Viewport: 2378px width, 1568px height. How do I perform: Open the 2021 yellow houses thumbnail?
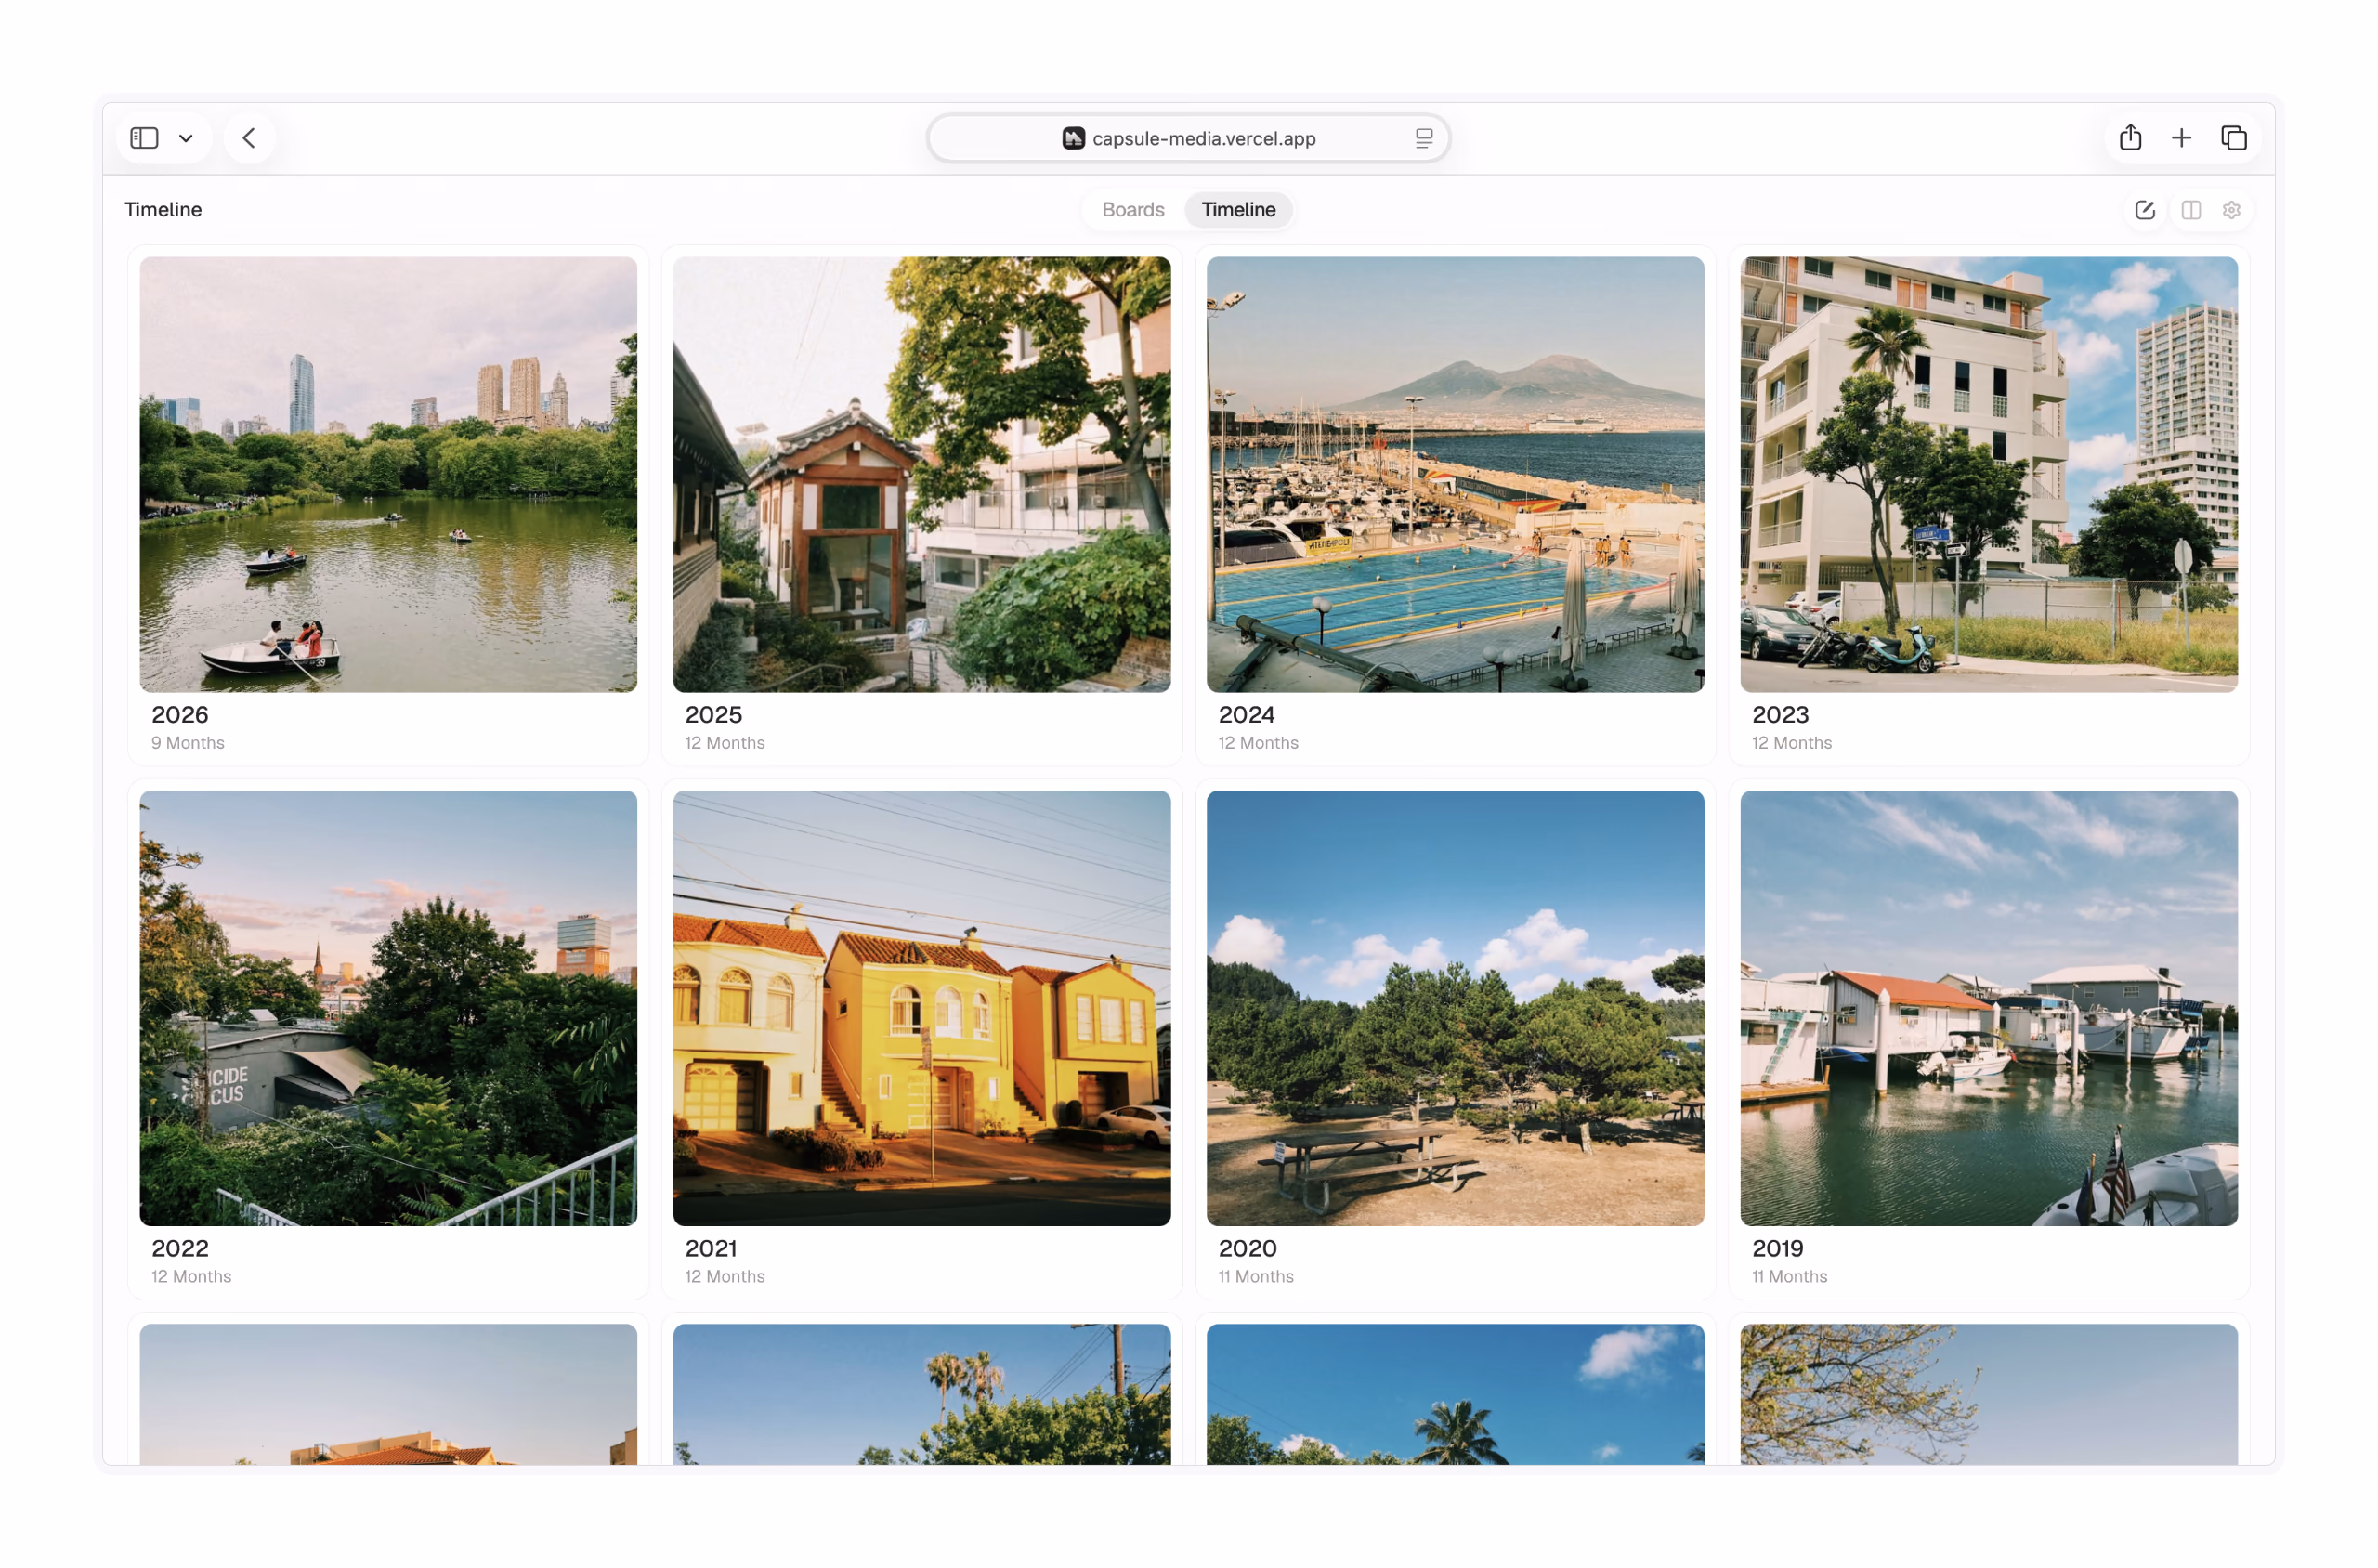[x=921, y=1008]
